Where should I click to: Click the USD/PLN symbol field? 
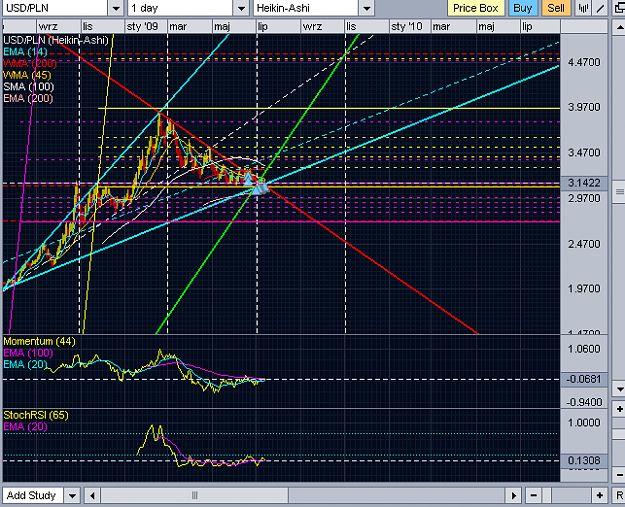coord(55,8)
